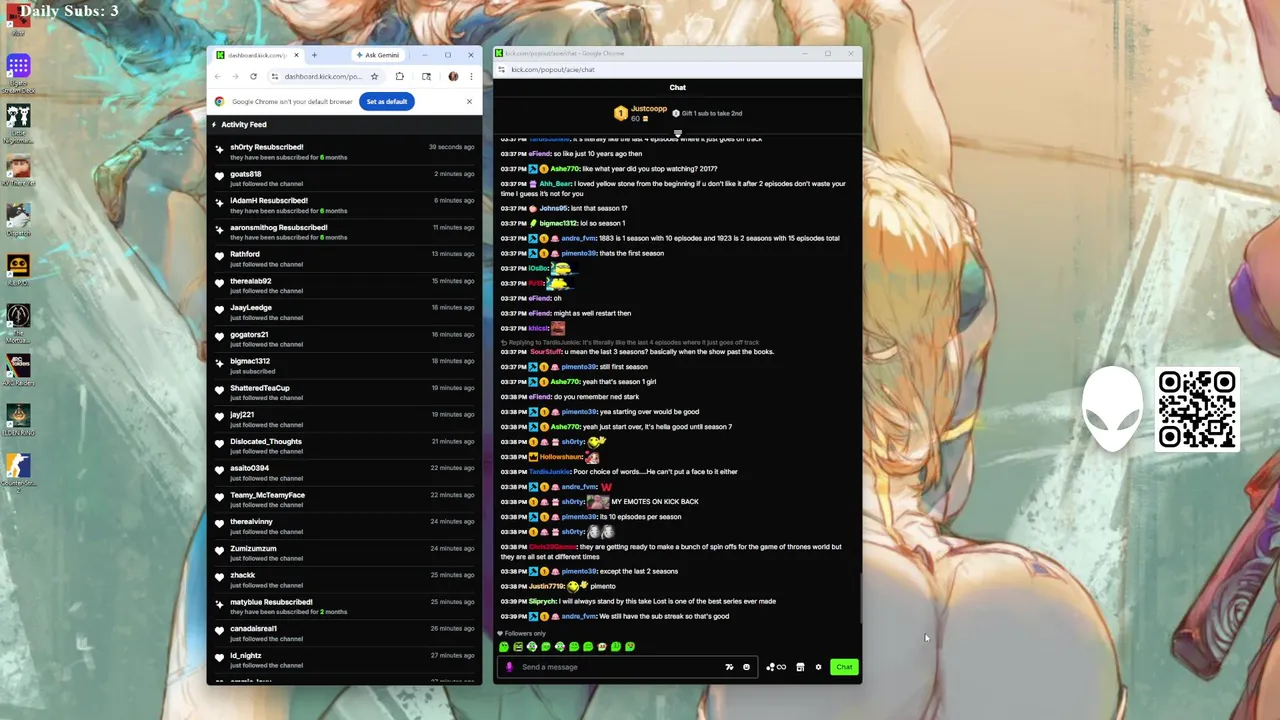Open Chrome three-dot menu in dashboard window
This screenshot has width=1280, height=720.
(471, 77)
